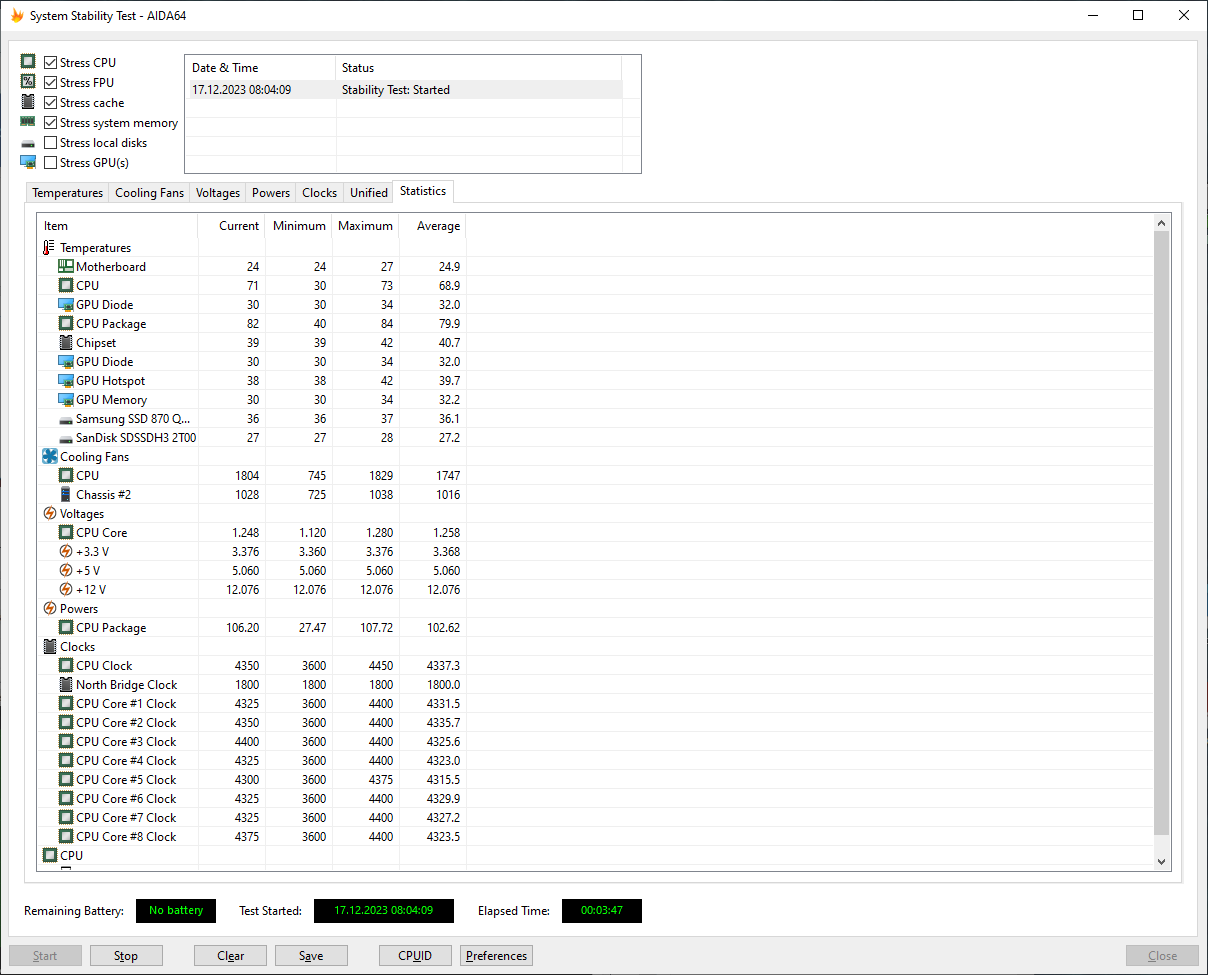
Task: Click the CPU Package power value 106.20
Action: click(243, 628)
